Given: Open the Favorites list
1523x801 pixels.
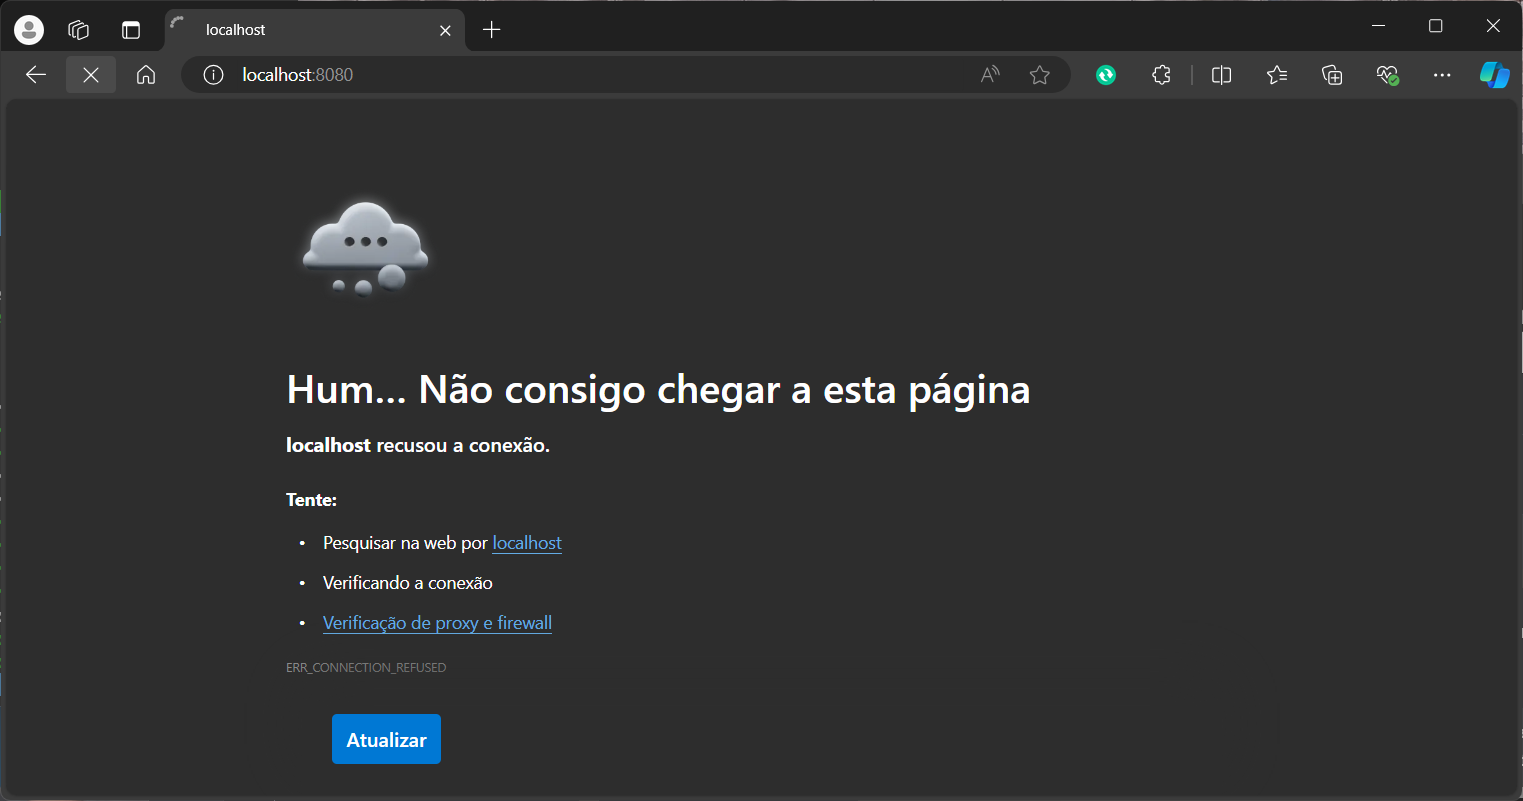Looking at the screenshot, I should click(x=1277, y=75).
